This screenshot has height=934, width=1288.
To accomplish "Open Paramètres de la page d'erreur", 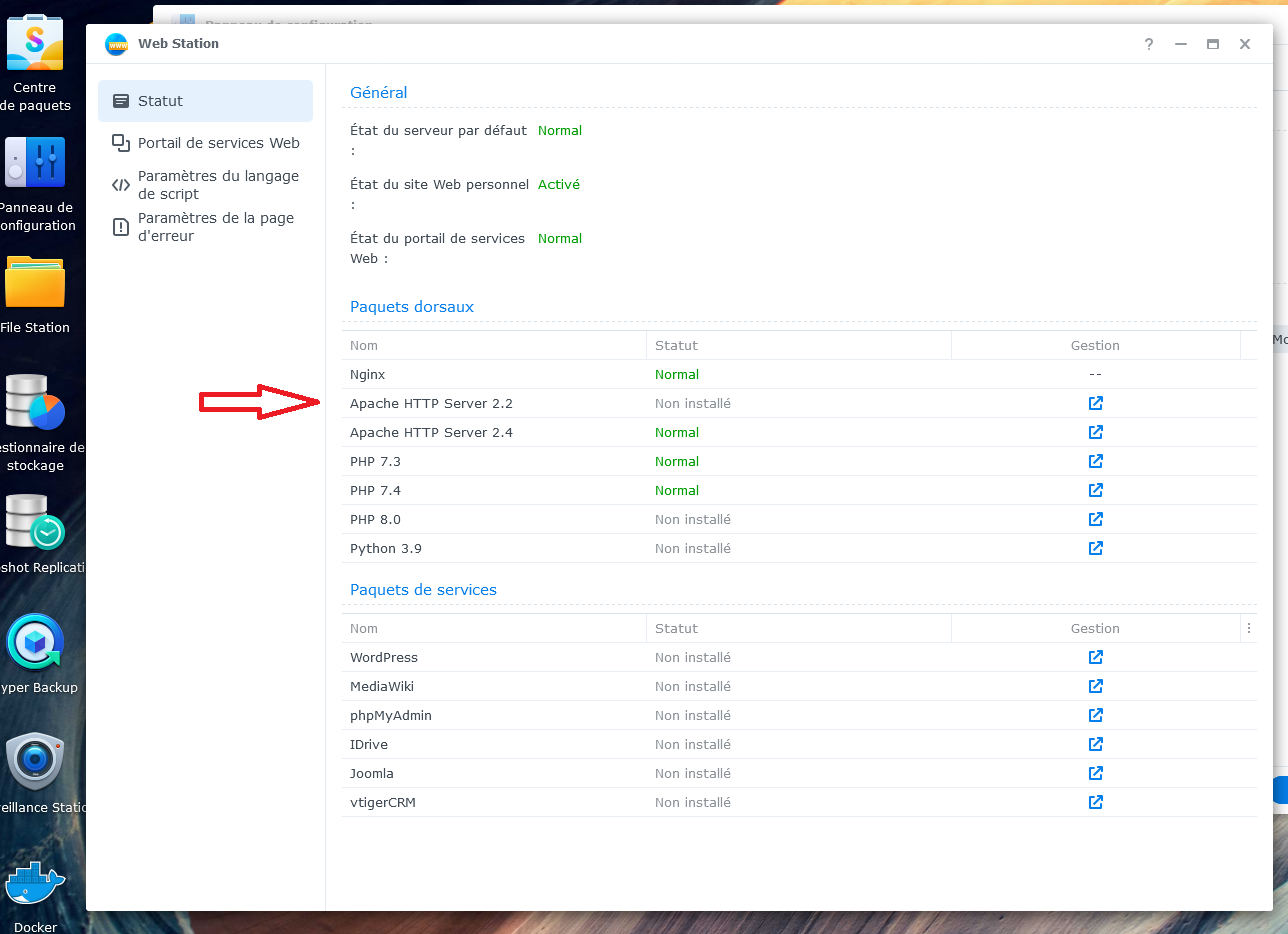I will tap(205, 227).
